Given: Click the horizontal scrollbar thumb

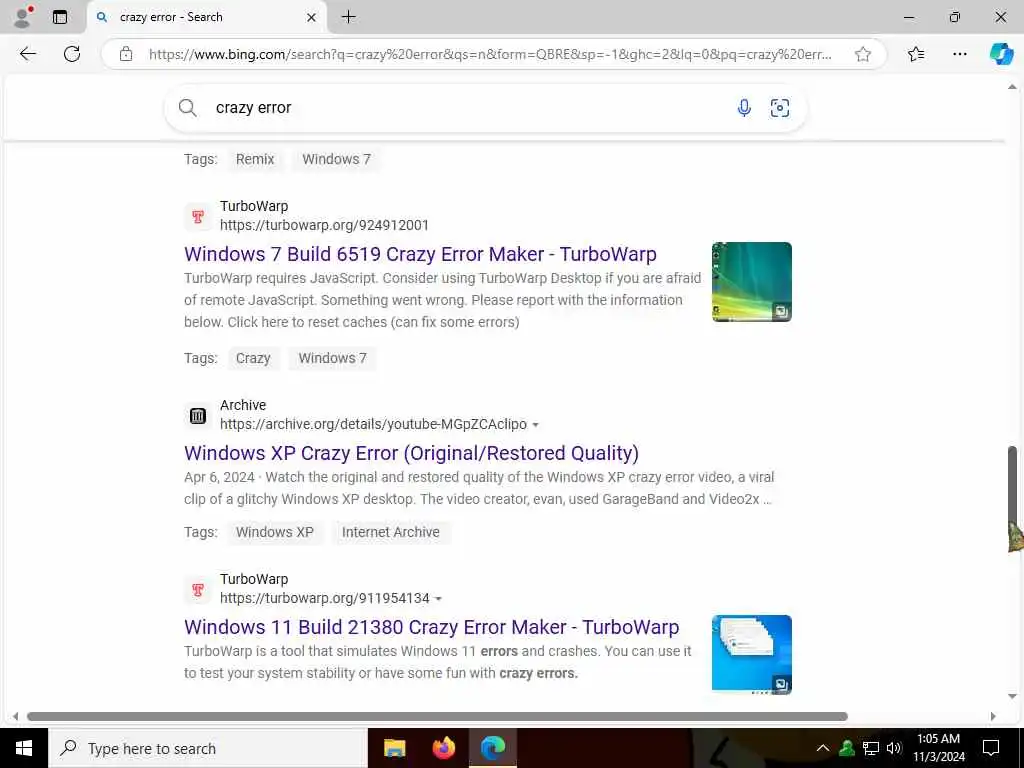Looking at the screenshot, I should [437, 716].
